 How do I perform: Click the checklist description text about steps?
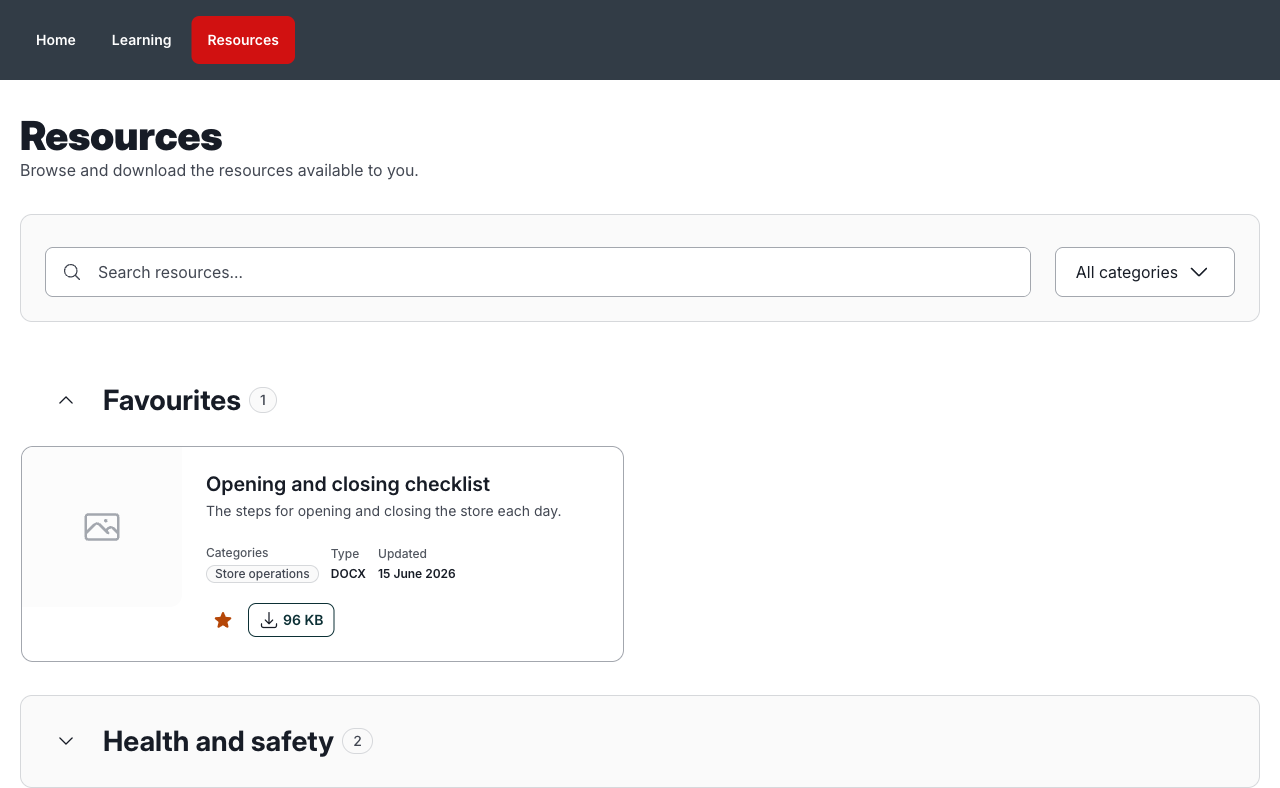point(384,511)
